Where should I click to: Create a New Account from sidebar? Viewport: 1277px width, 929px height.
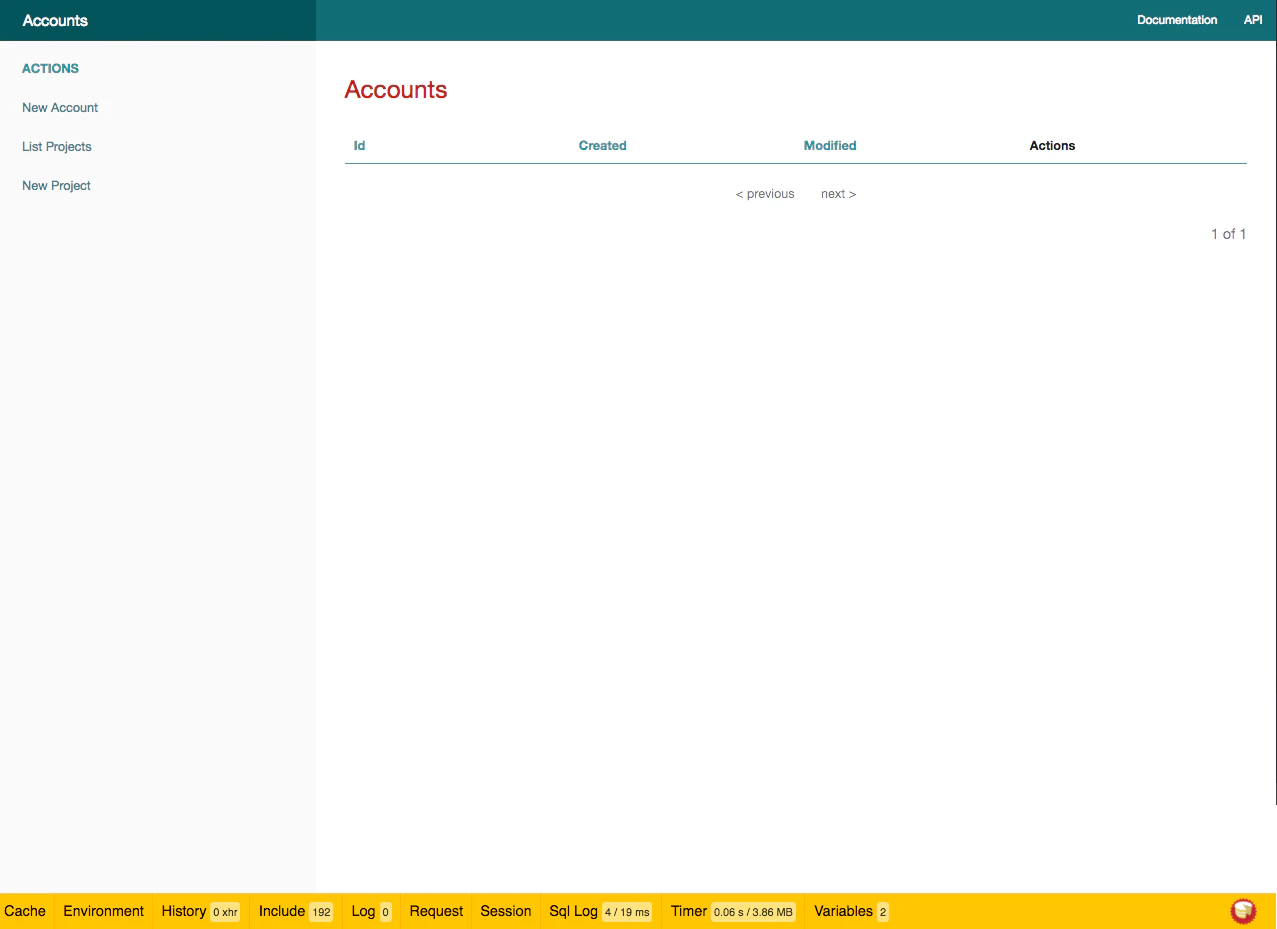(60, 107)
